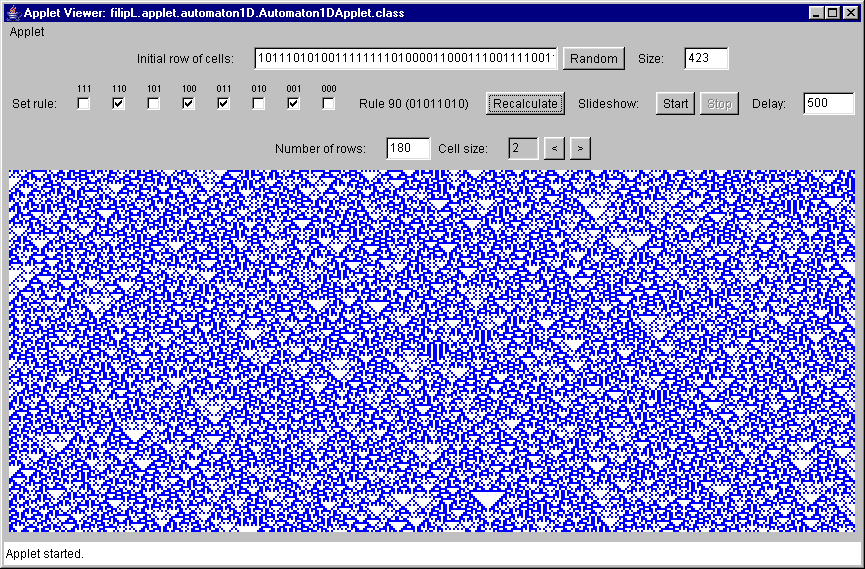Click the Recalculate button
Screen dimensions: 865x569
[x=525, y=103]
